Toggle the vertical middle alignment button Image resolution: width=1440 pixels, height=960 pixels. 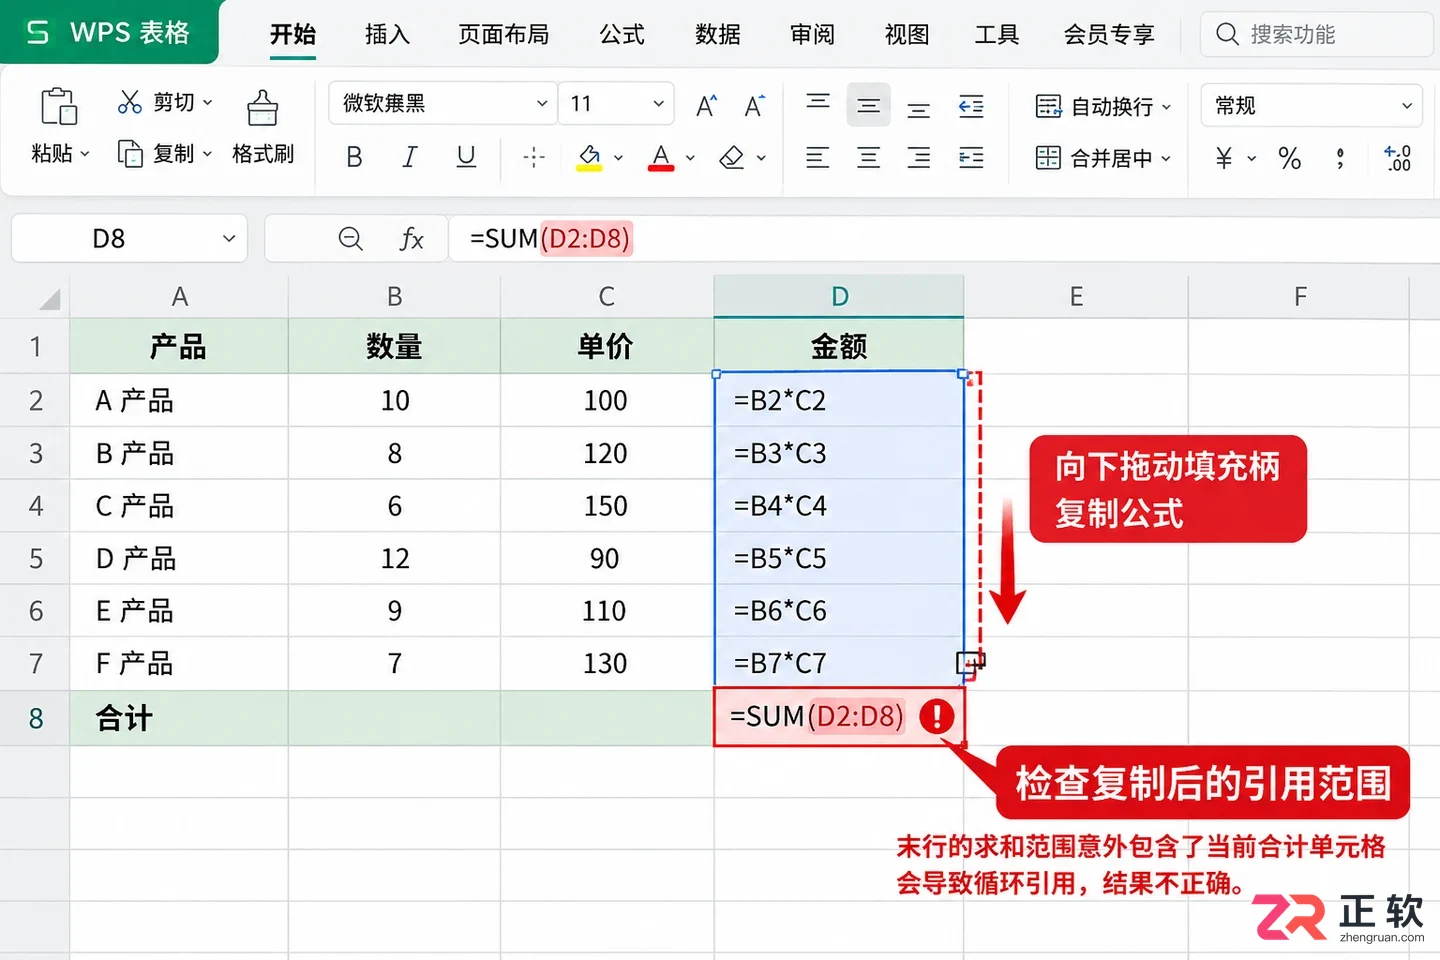(868, 105)
